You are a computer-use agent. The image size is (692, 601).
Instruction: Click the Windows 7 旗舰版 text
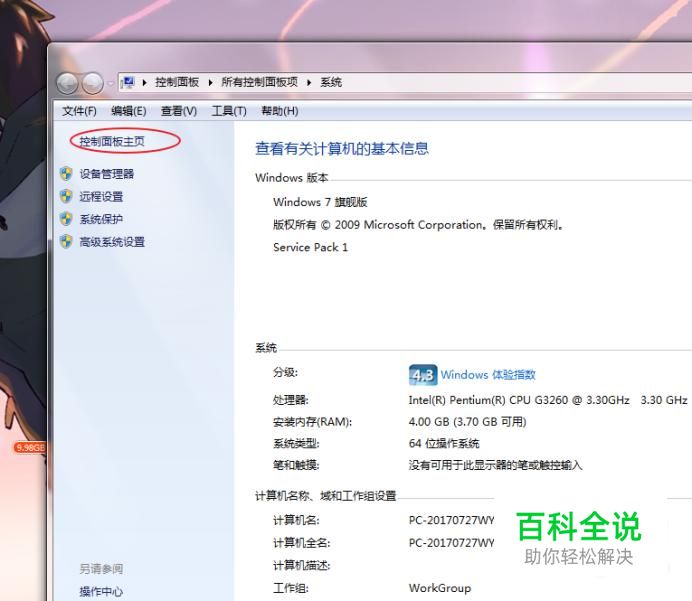pos(320,202)
